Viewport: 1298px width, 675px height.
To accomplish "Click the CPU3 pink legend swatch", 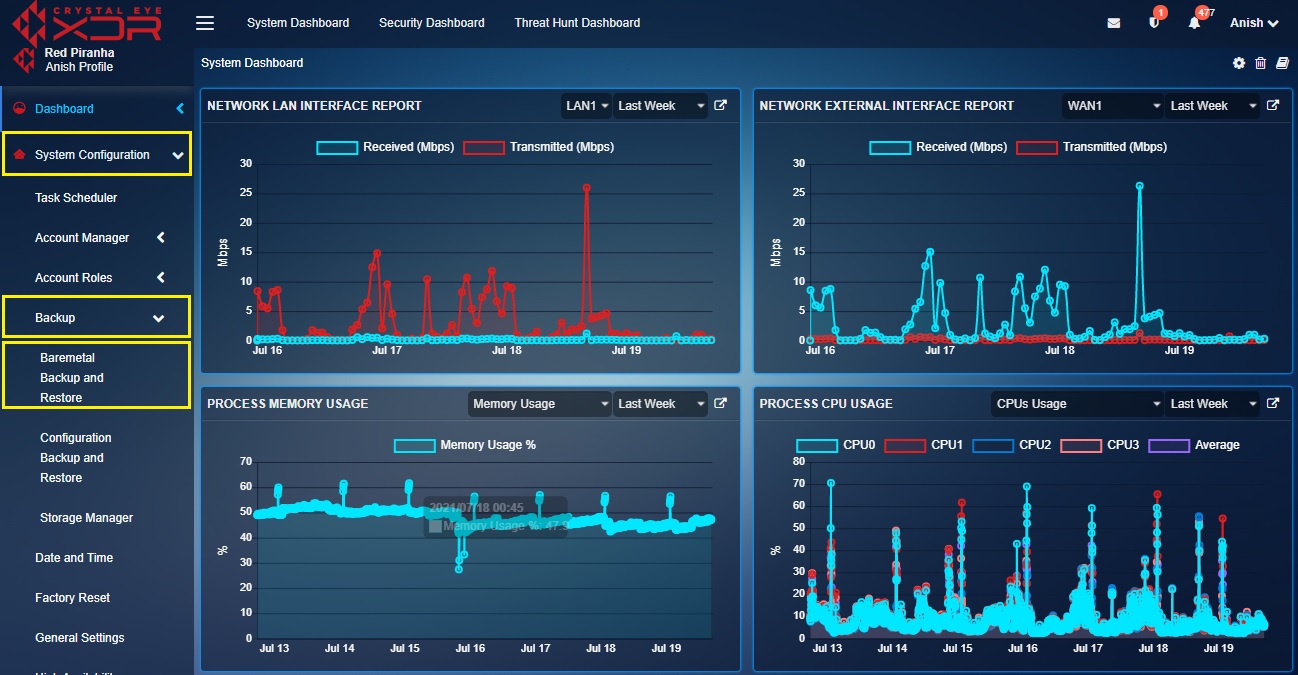I will click(x=1080, y=445).
